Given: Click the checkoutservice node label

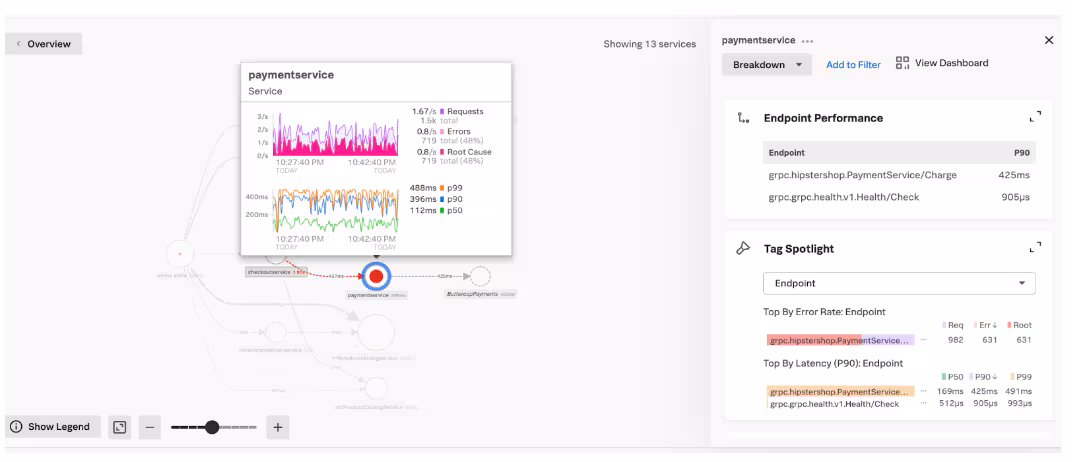Looking at the screenshot, I should 269,271.
